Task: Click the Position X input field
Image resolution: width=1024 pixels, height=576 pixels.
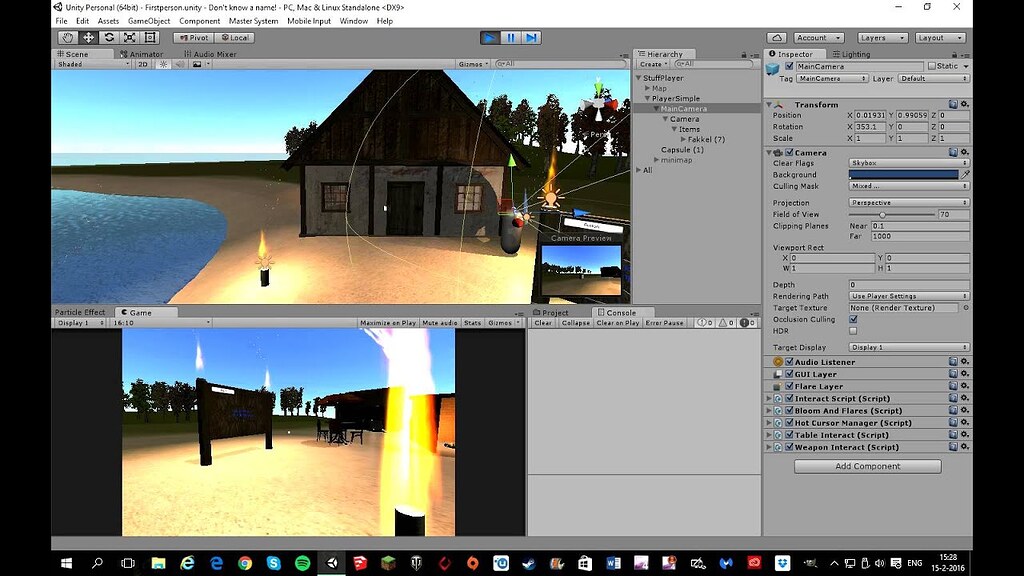Action: point(871,115)
